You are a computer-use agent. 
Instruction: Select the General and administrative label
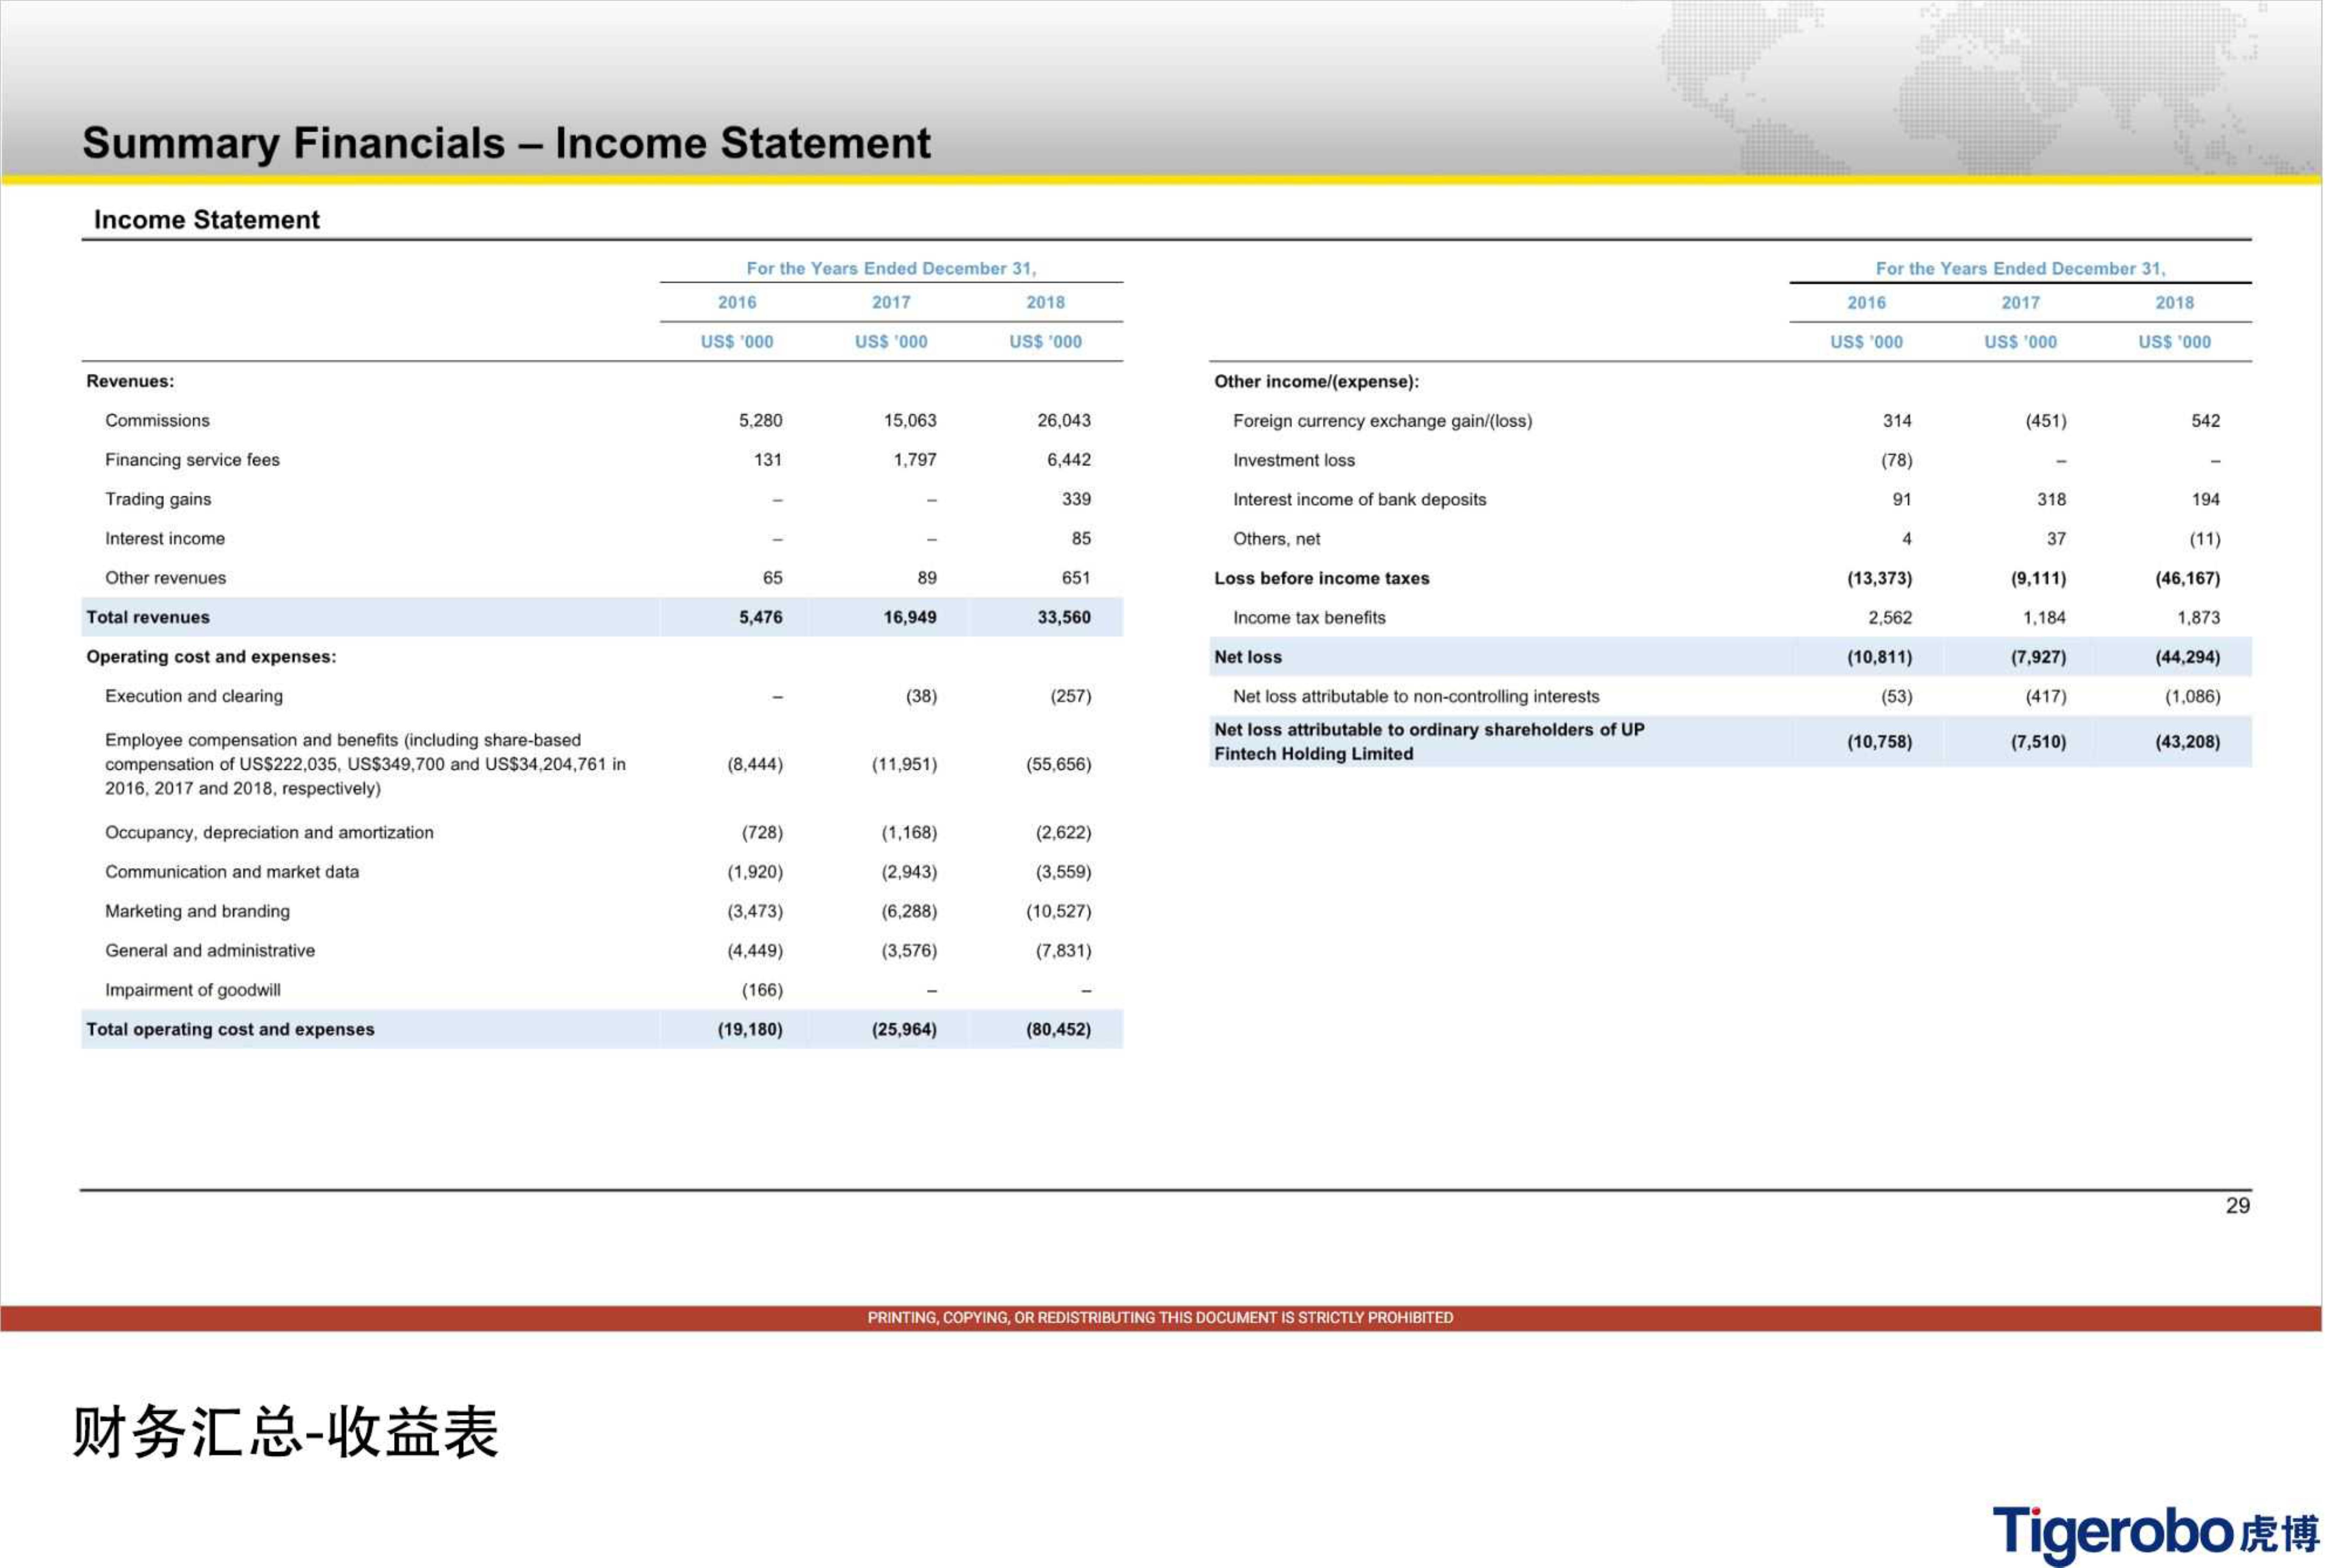(x=210, y=951)
